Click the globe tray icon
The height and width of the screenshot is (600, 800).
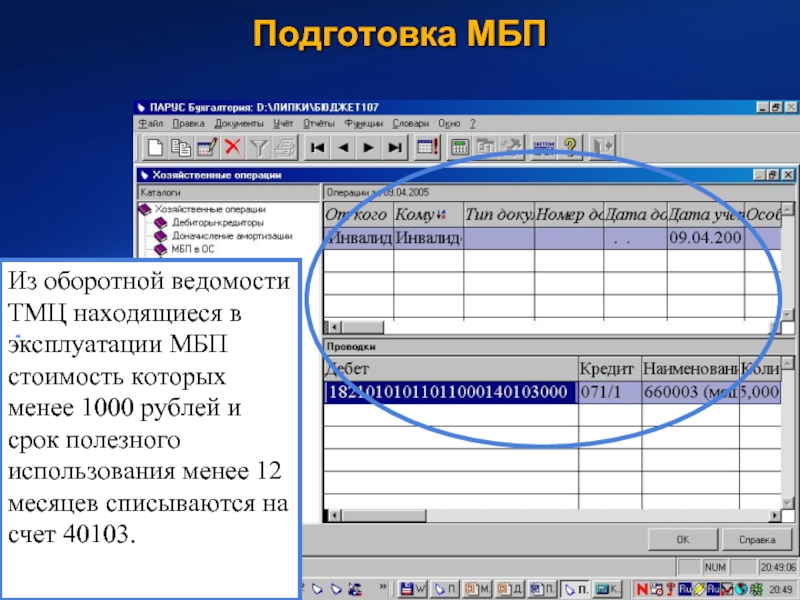tap(741, 590)
